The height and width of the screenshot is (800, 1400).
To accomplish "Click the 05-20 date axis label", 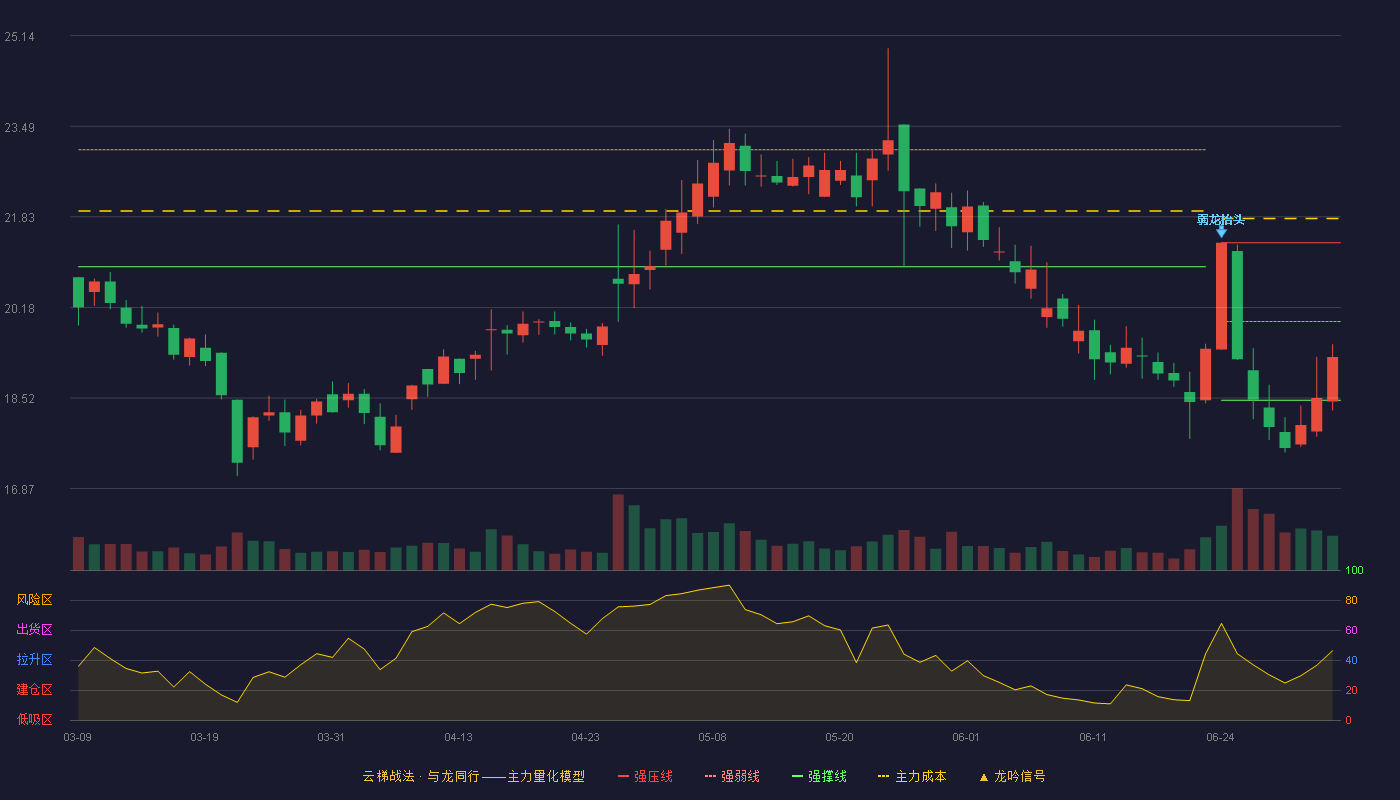I will (839, 737).
